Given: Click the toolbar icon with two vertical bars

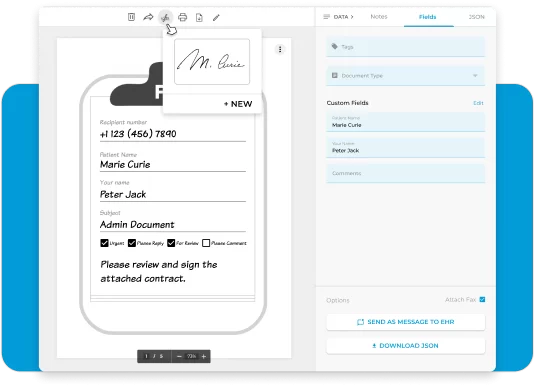Looking at the screenshot, I should coord(131,17).
